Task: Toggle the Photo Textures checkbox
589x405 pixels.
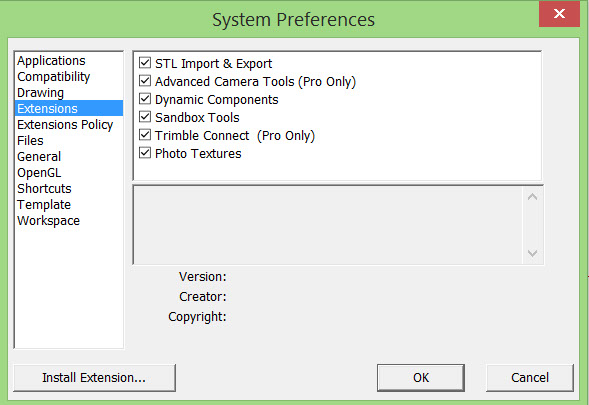Action: (145, 153)
